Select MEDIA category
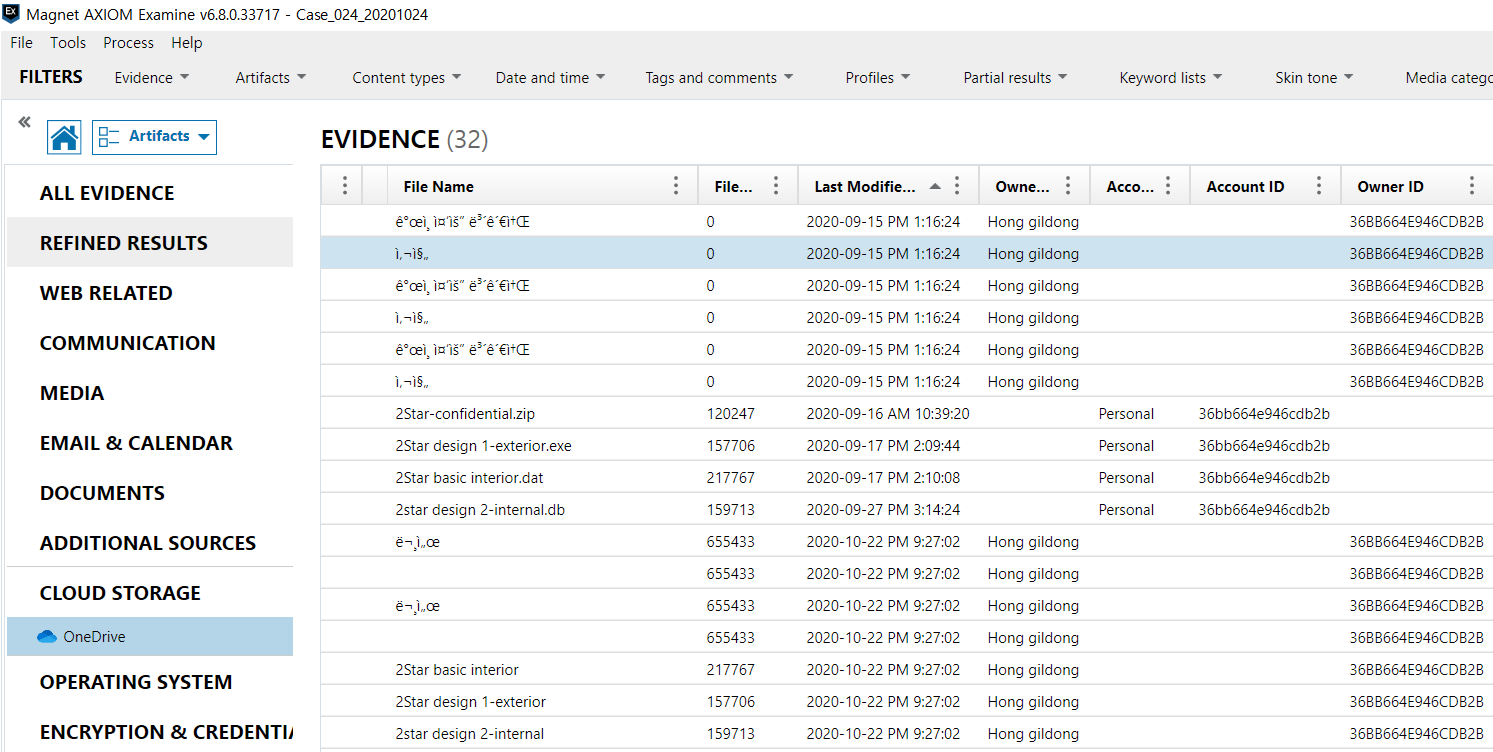 [x=150, y=393]
